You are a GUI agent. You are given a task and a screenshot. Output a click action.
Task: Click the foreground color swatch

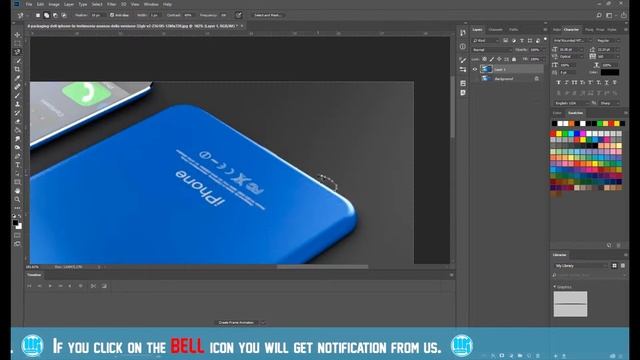point(16,222)
